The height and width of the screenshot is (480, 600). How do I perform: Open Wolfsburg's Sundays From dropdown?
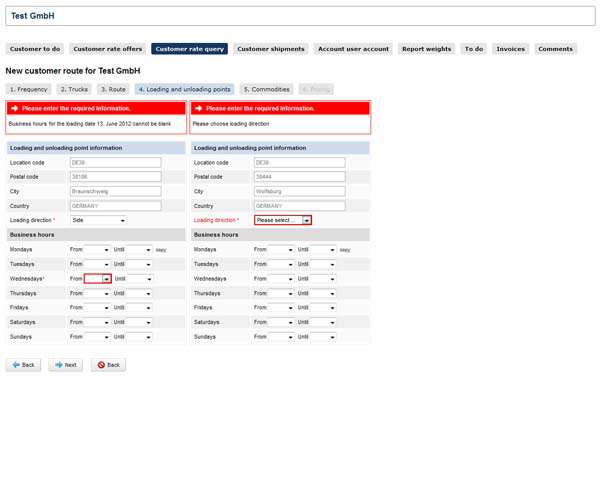coord(281,337)
